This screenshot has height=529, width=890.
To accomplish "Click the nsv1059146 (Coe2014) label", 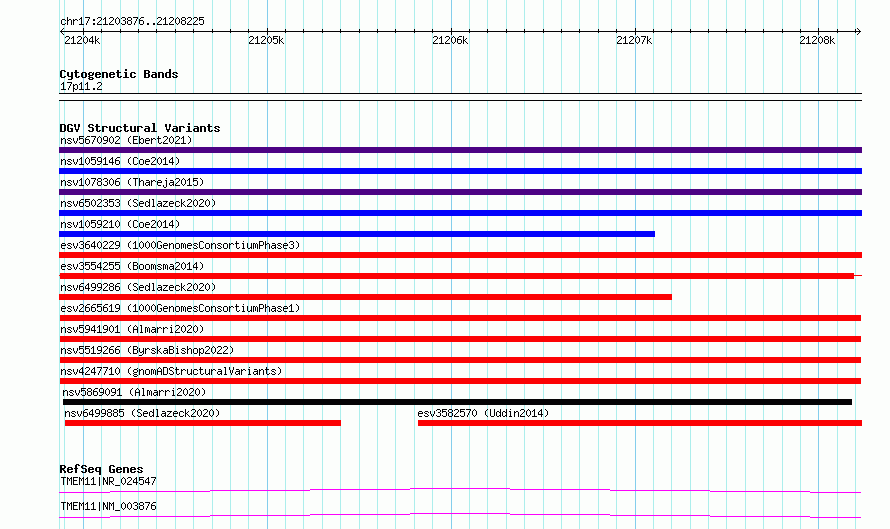I will click(x=120, y=161).
